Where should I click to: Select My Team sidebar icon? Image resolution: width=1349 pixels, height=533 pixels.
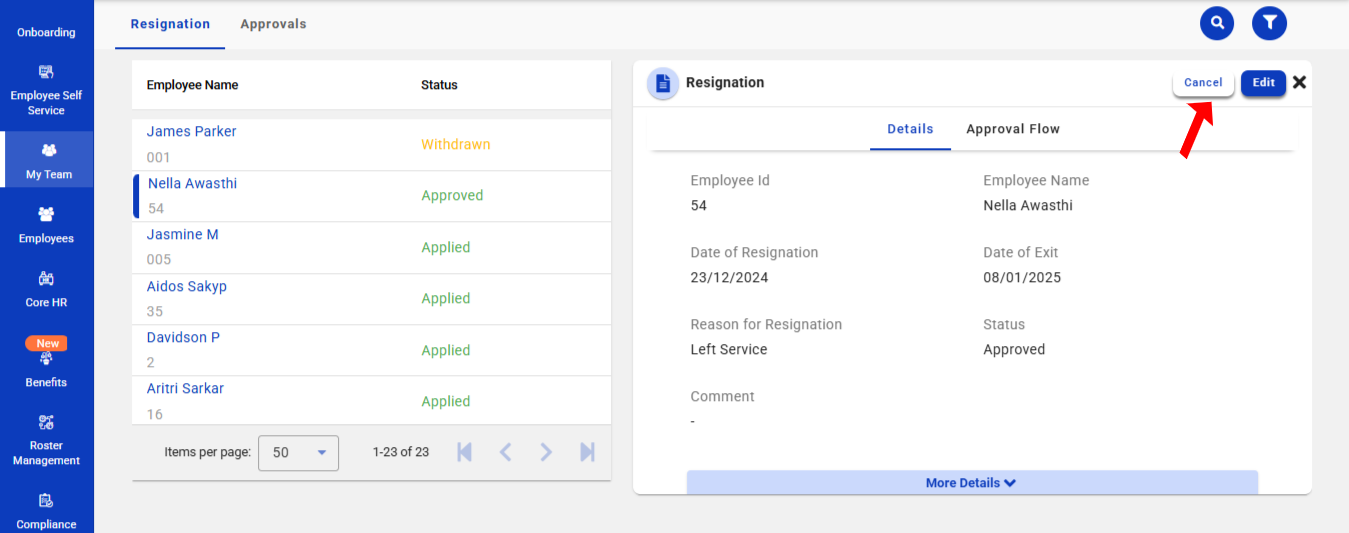coord(48,160)
